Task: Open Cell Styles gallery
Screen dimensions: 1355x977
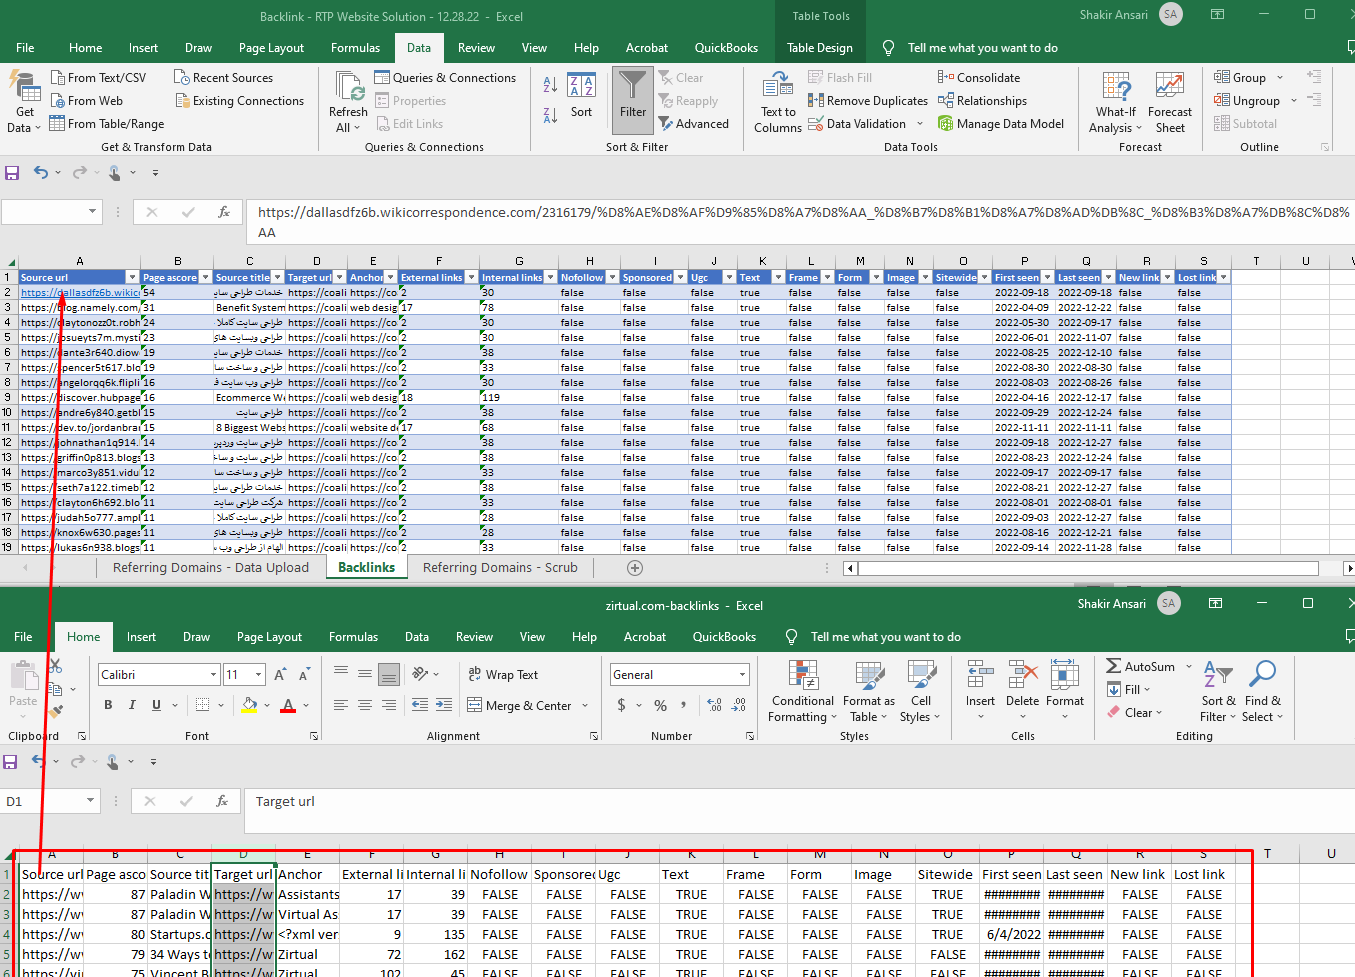Action: 920,691
